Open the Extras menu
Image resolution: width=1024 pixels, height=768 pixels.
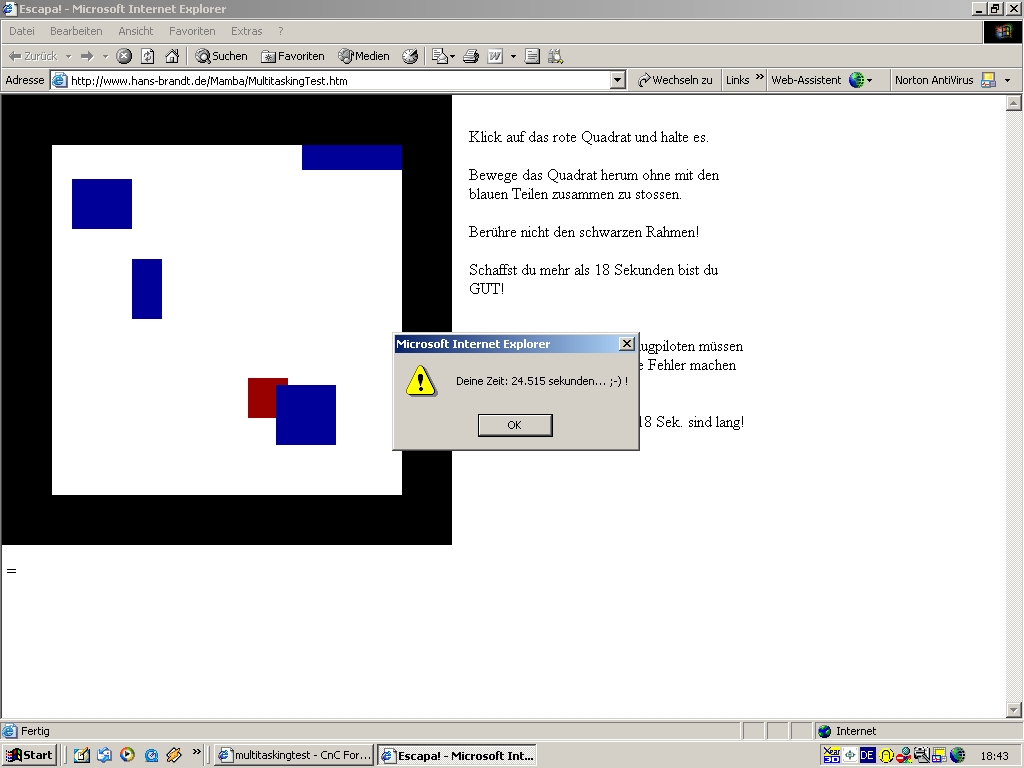(247, 31)
